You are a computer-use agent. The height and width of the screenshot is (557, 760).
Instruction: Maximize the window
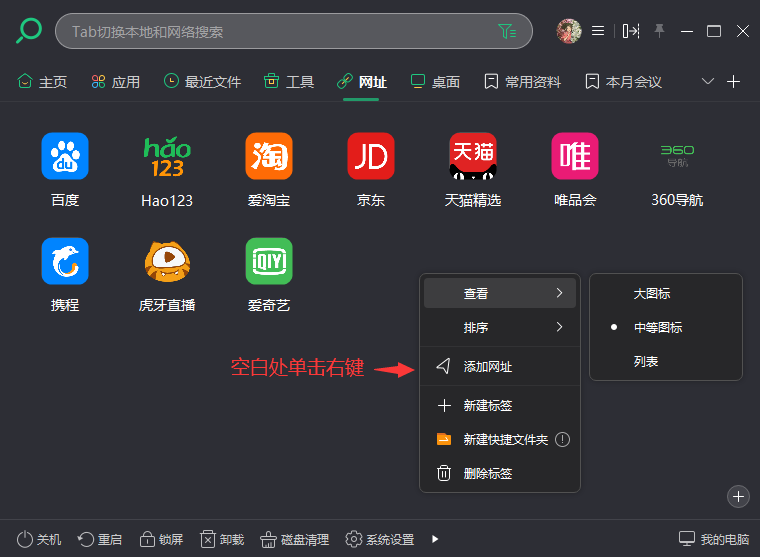pos(714,32)
